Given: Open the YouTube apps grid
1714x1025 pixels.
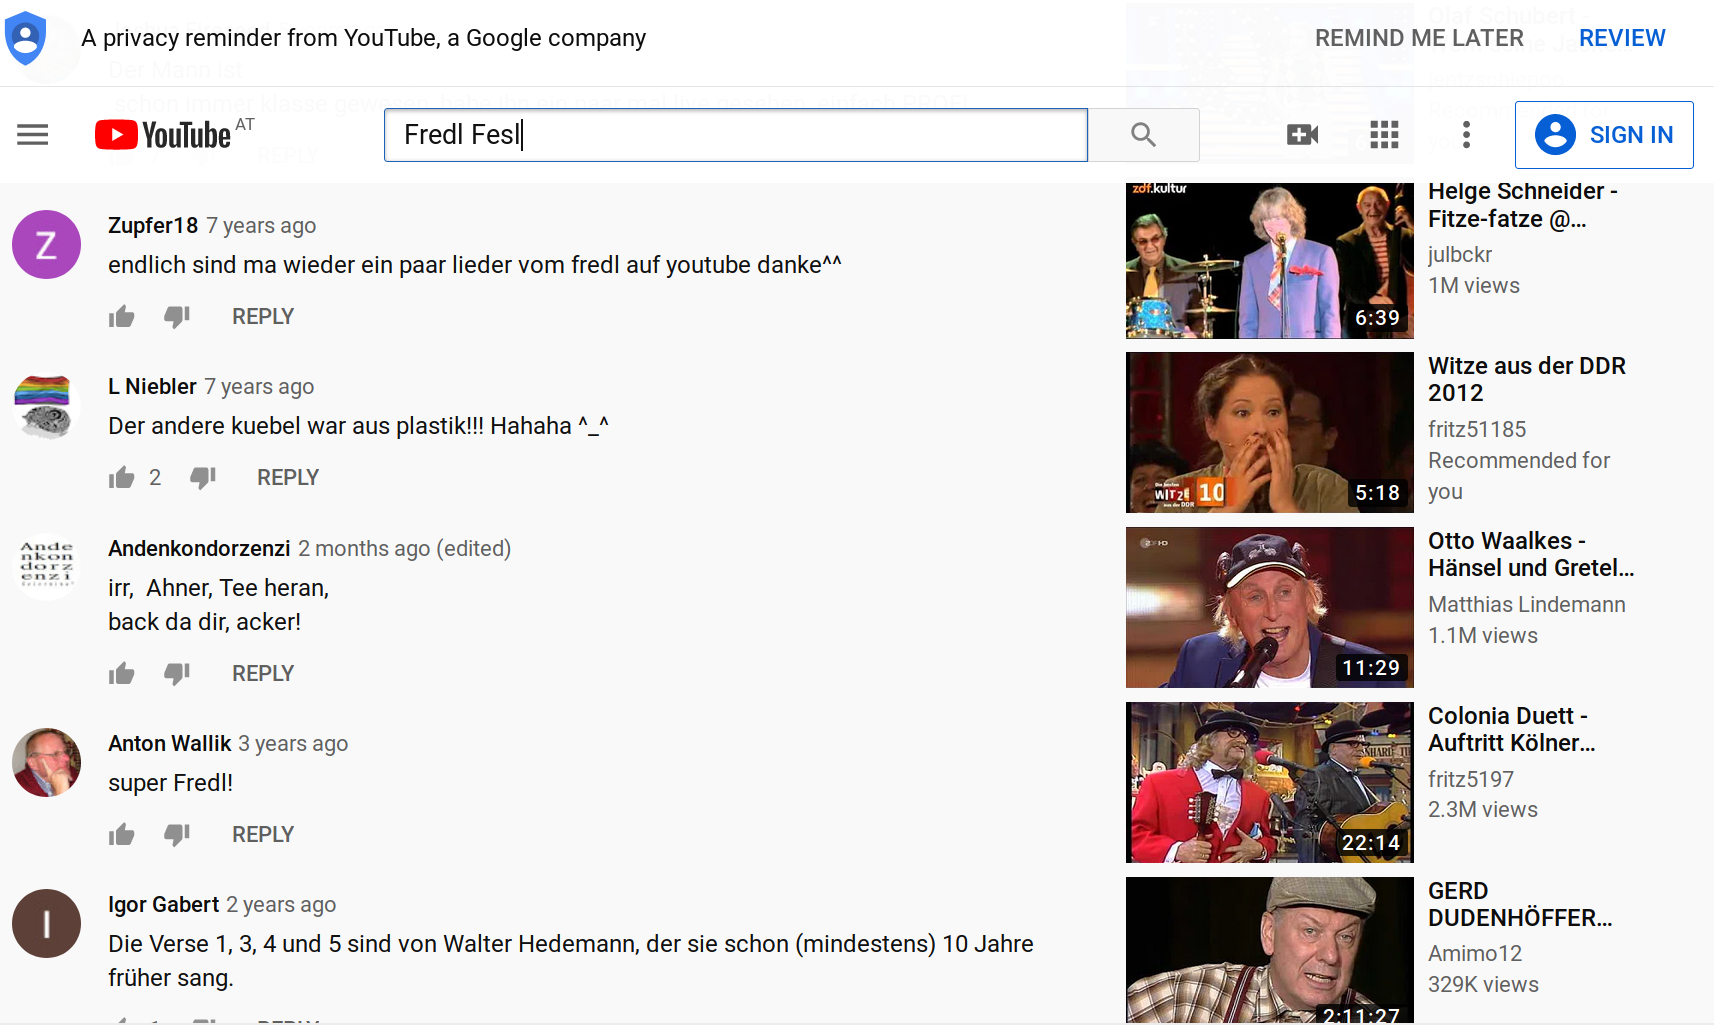Looking at the screenshot, I should (x=1384, y=135).
